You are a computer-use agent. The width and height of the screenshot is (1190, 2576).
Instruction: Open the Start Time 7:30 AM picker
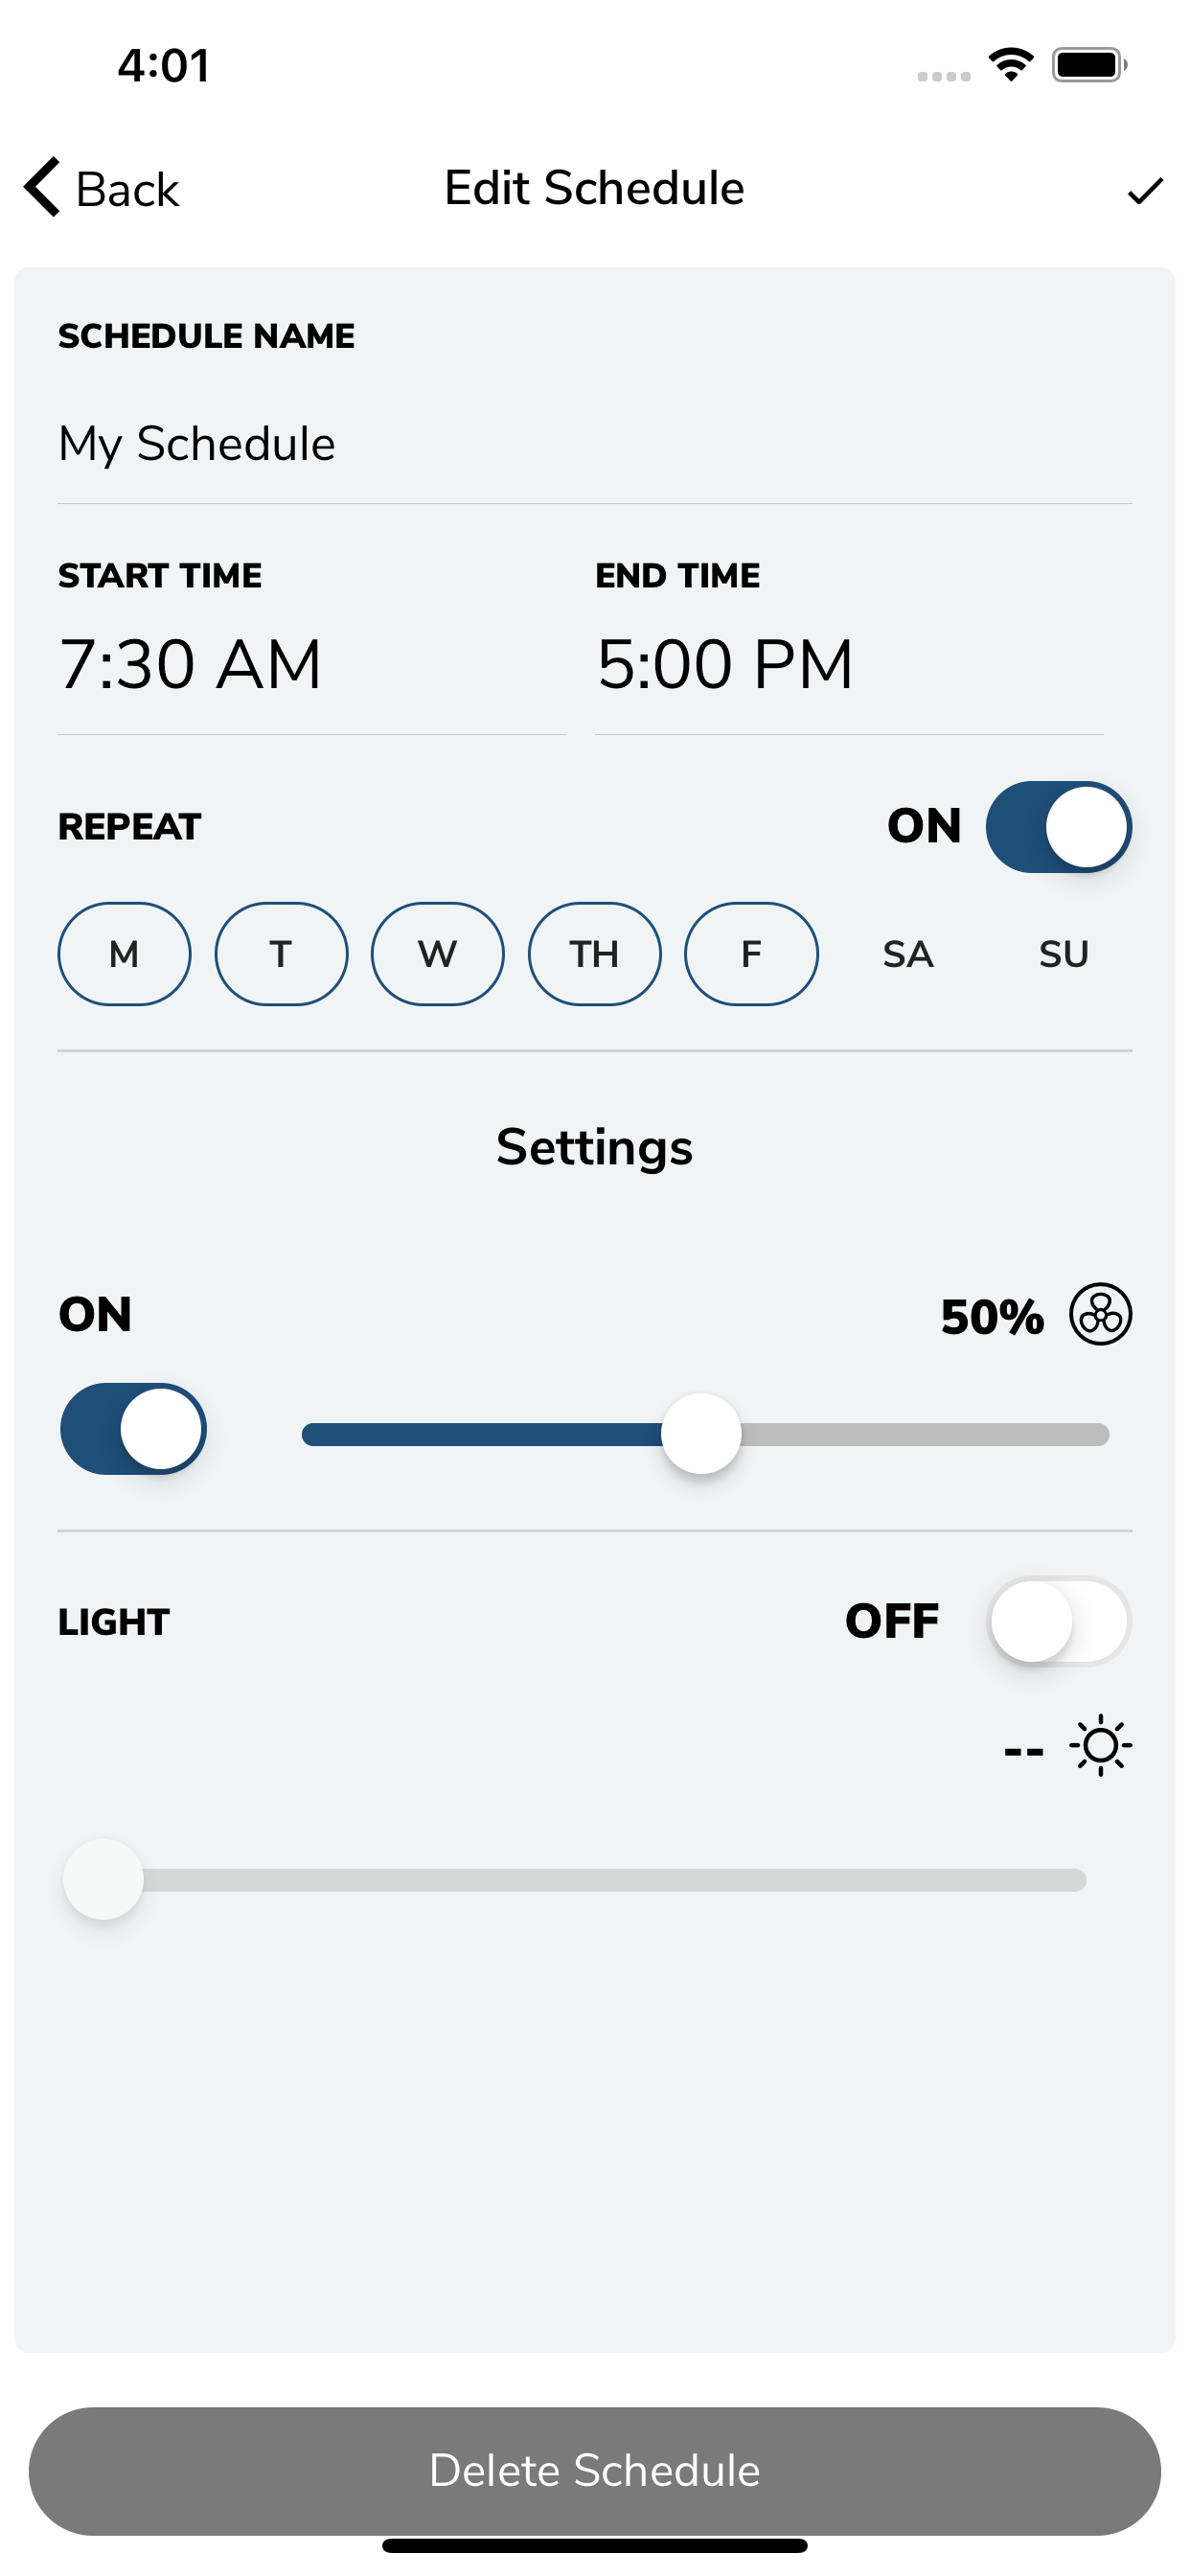[x=311, y=664]
